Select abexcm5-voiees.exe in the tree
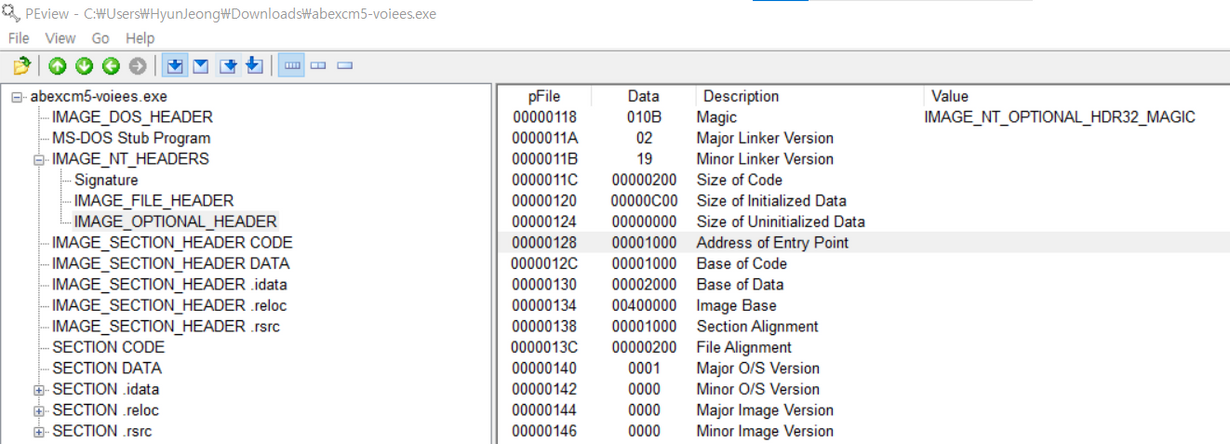 pos(98,97)
